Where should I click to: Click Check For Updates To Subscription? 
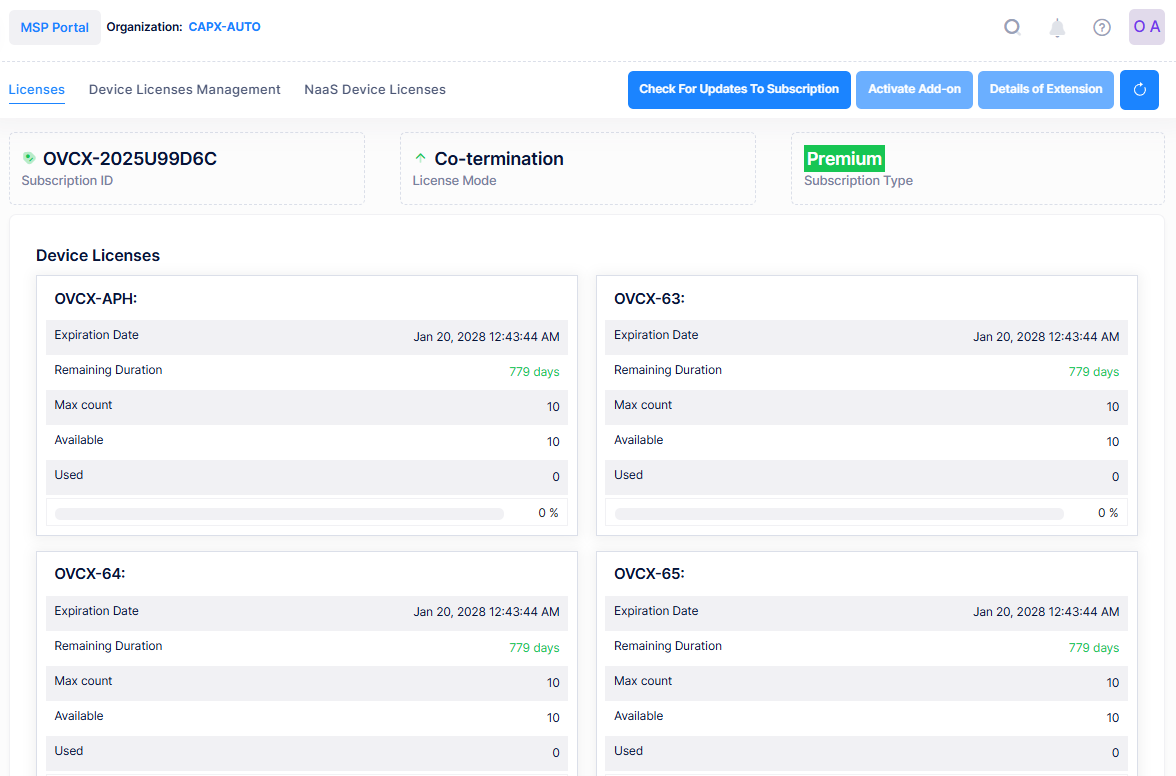click(x=739, y=90)
